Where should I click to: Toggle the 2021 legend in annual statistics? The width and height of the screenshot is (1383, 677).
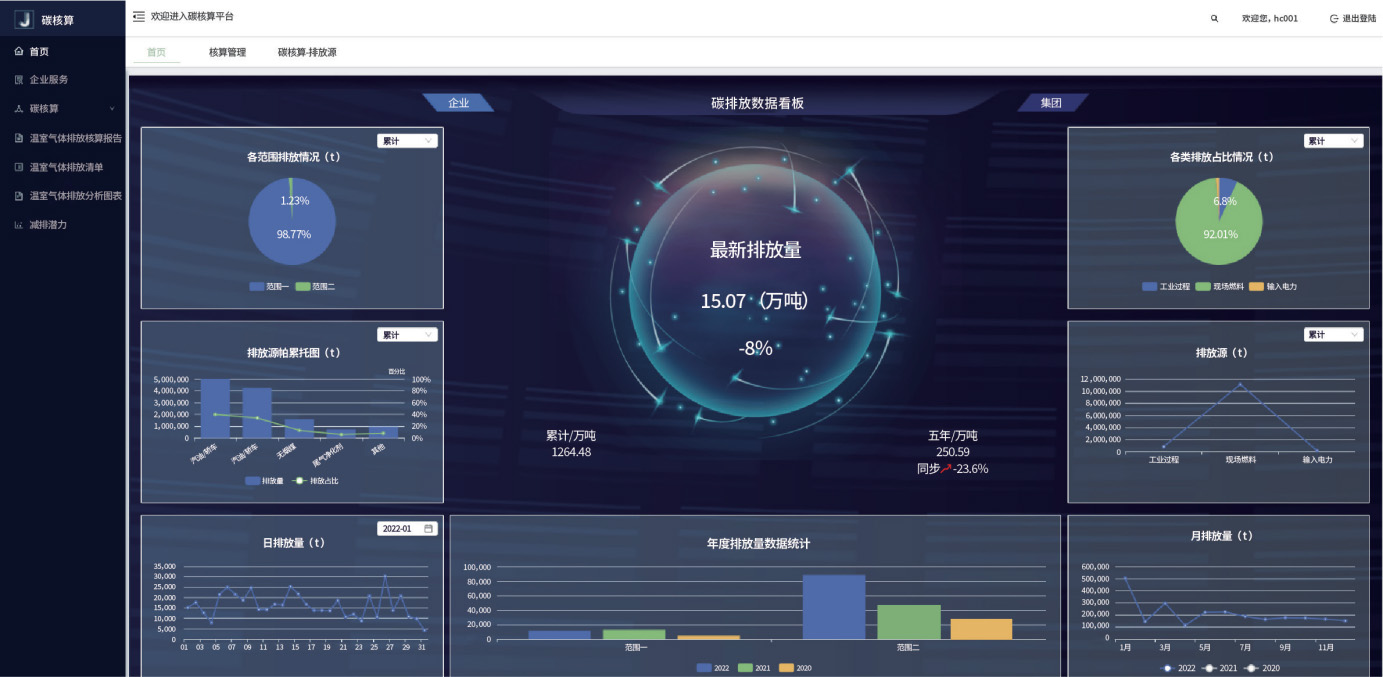click(x=759, y=667)
